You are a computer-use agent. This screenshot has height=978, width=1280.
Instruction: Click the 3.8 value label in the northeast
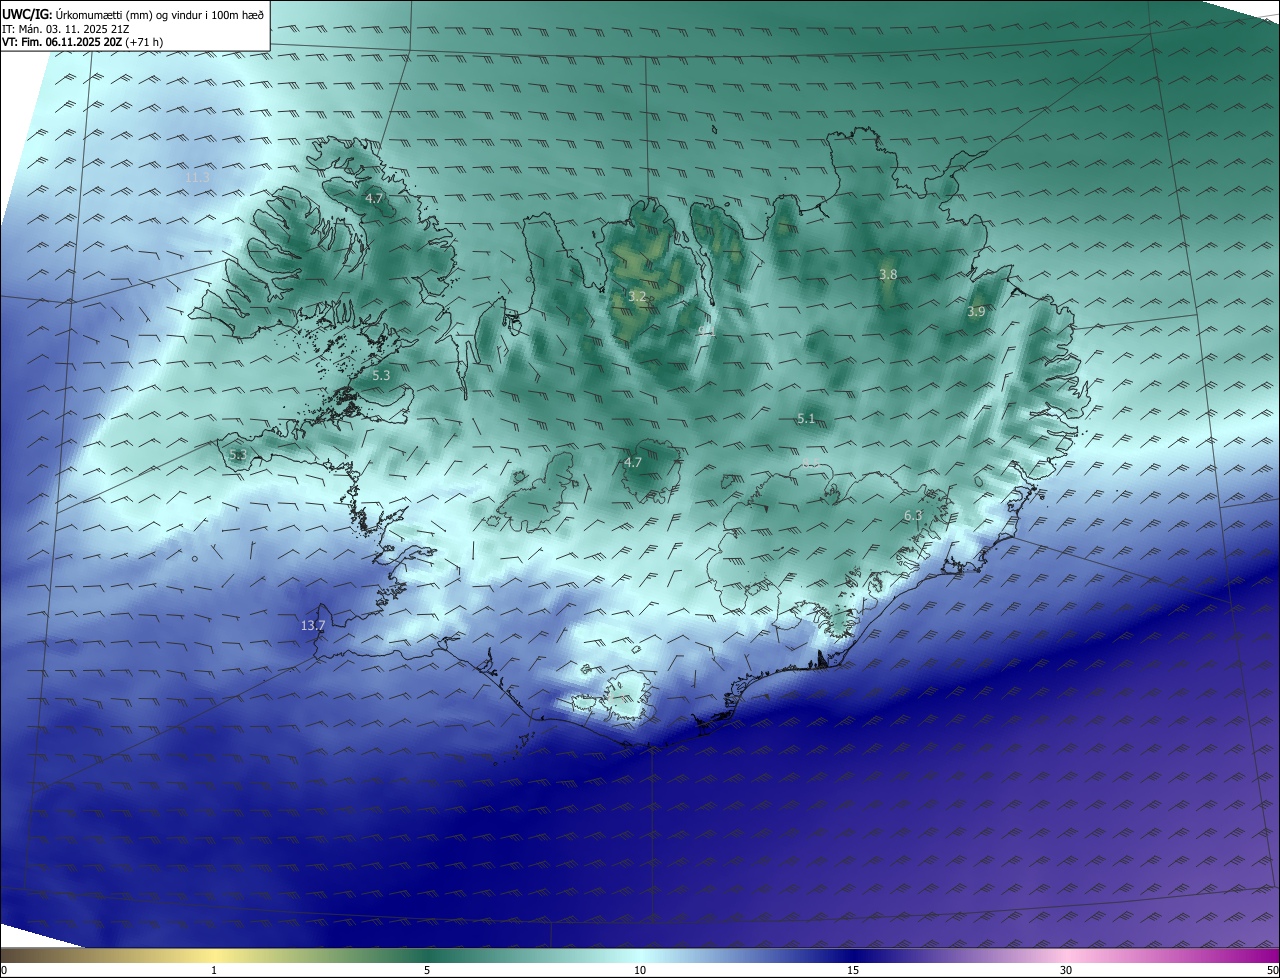coord(888,274)
